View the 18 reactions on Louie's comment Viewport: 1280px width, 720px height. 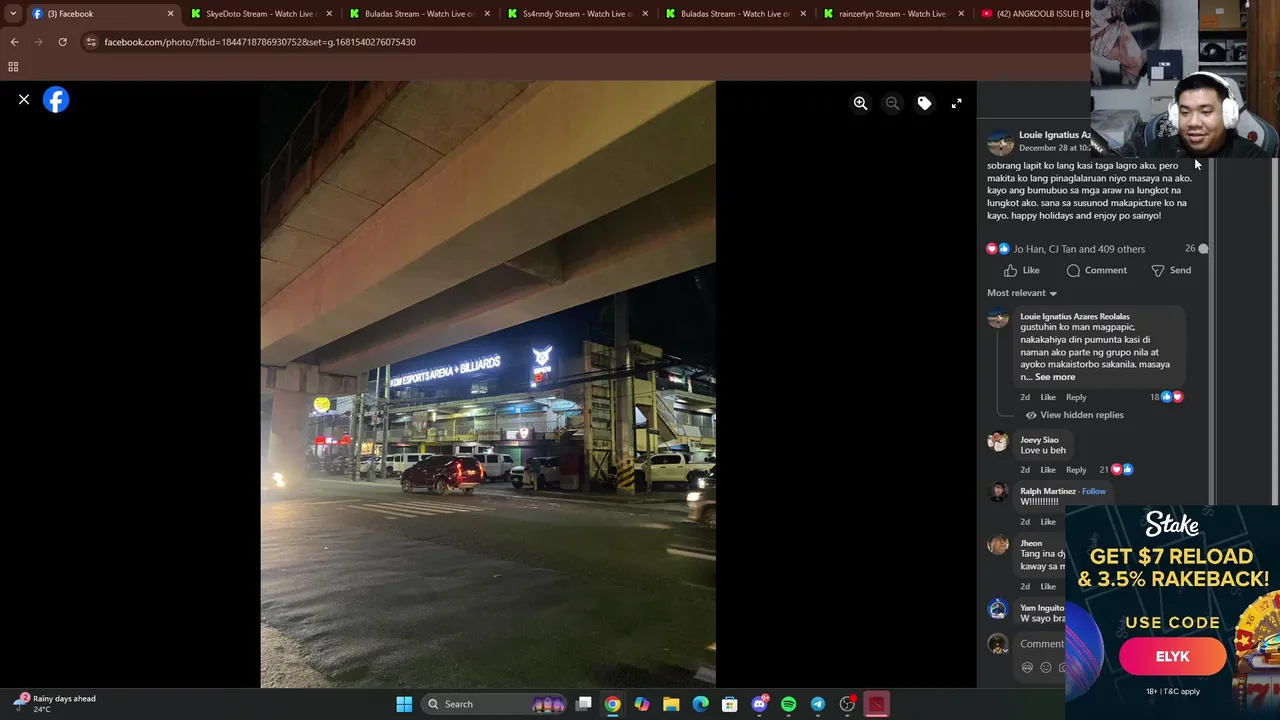[x=1166, y=397]
